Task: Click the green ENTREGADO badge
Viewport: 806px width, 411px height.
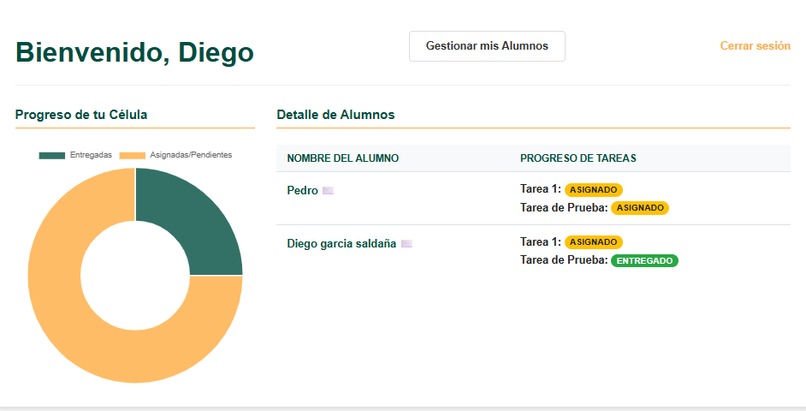Action: coord(644,260)
